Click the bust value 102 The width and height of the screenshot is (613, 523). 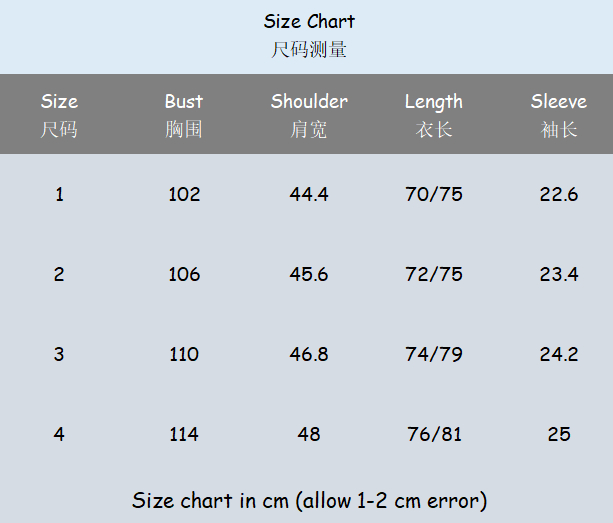(x=184, y=194)
